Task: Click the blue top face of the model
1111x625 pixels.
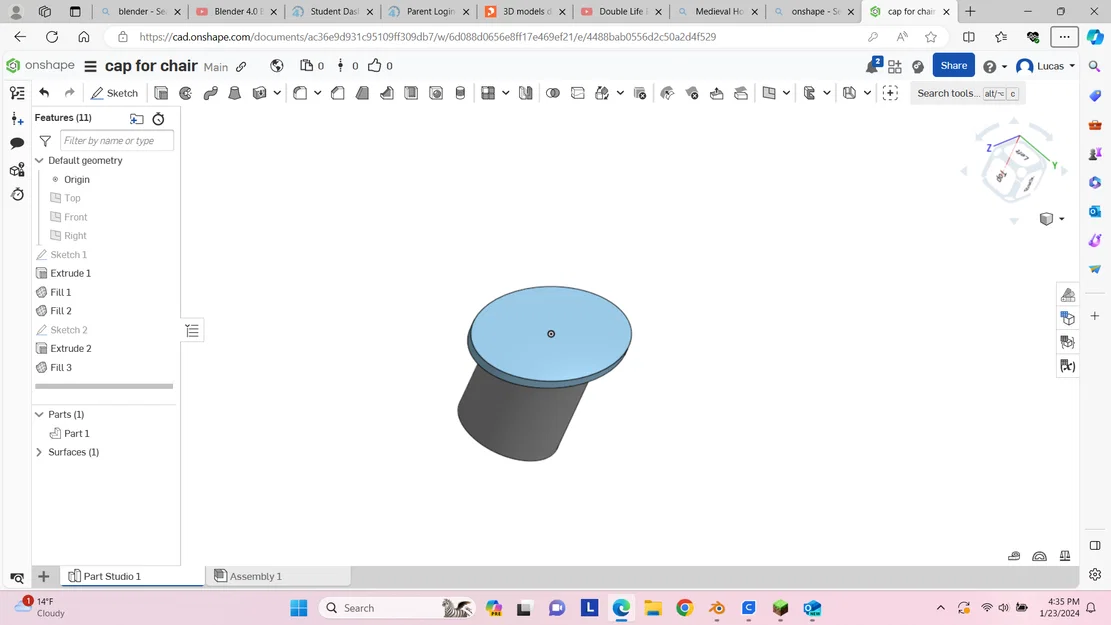Action: [550, 333]
